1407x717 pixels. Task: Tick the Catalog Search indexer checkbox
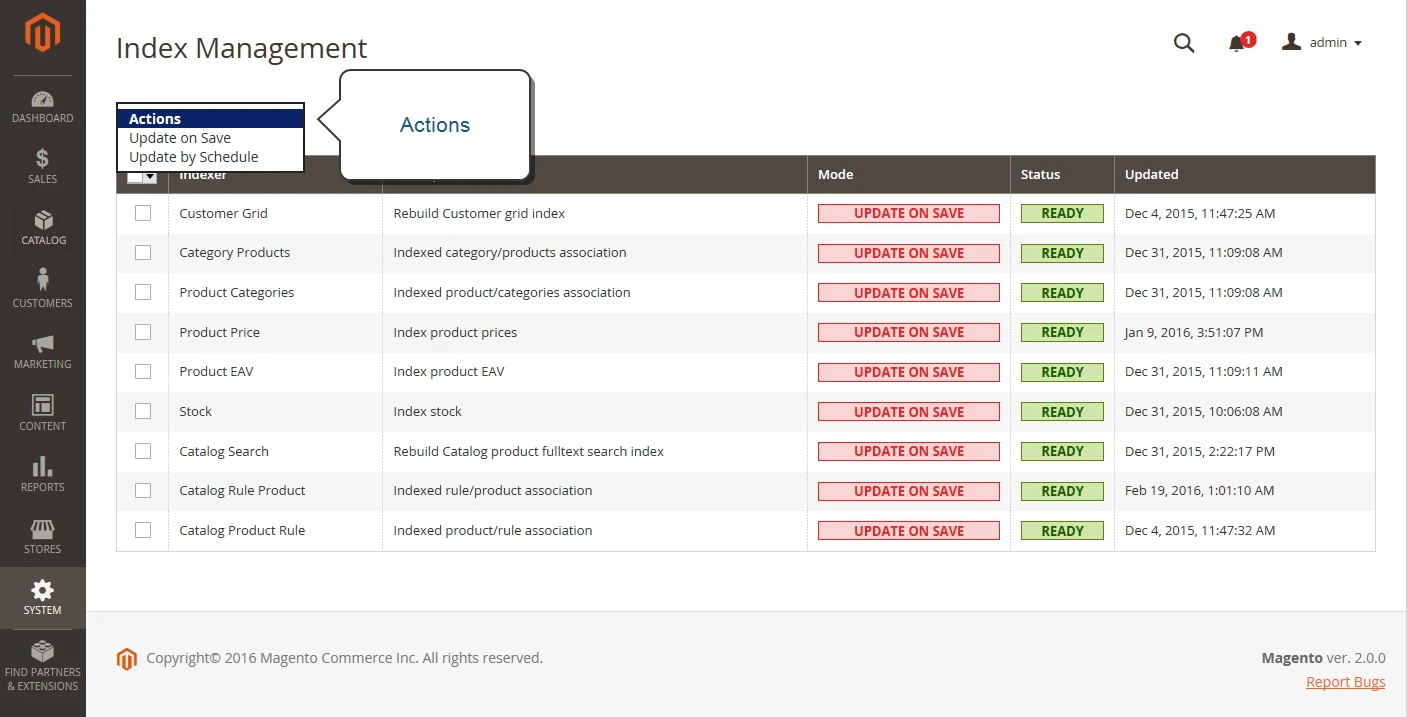(x=143, y=451)
